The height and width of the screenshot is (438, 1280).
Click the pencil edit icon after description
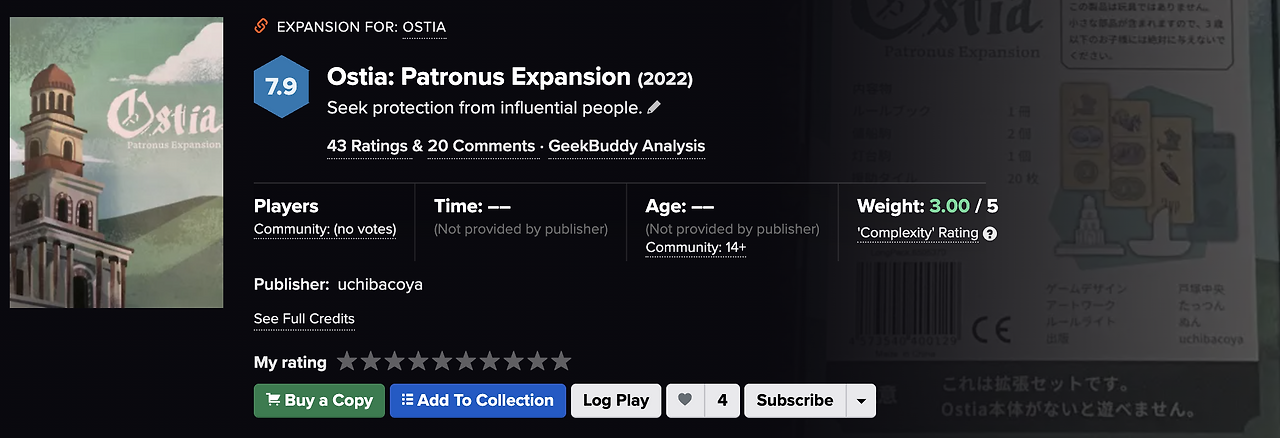click(x=654, y=107)
